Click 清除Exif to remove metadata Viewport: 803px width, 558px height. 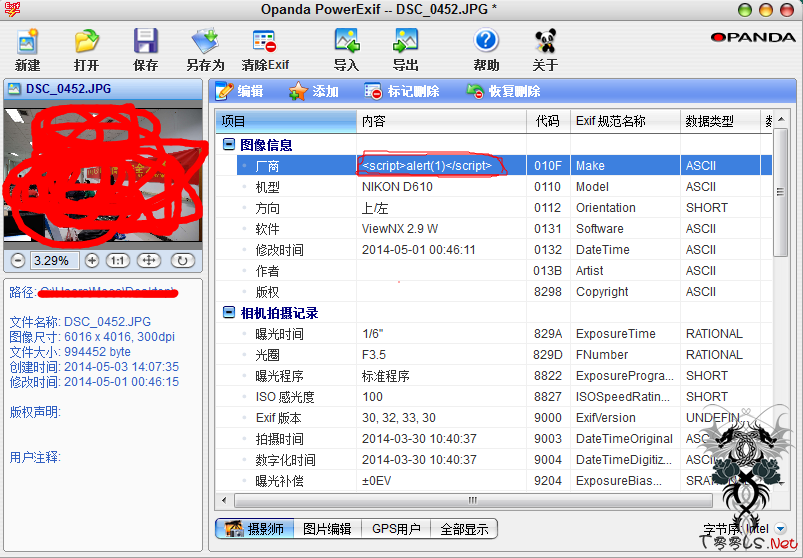(x=265, y=49)
